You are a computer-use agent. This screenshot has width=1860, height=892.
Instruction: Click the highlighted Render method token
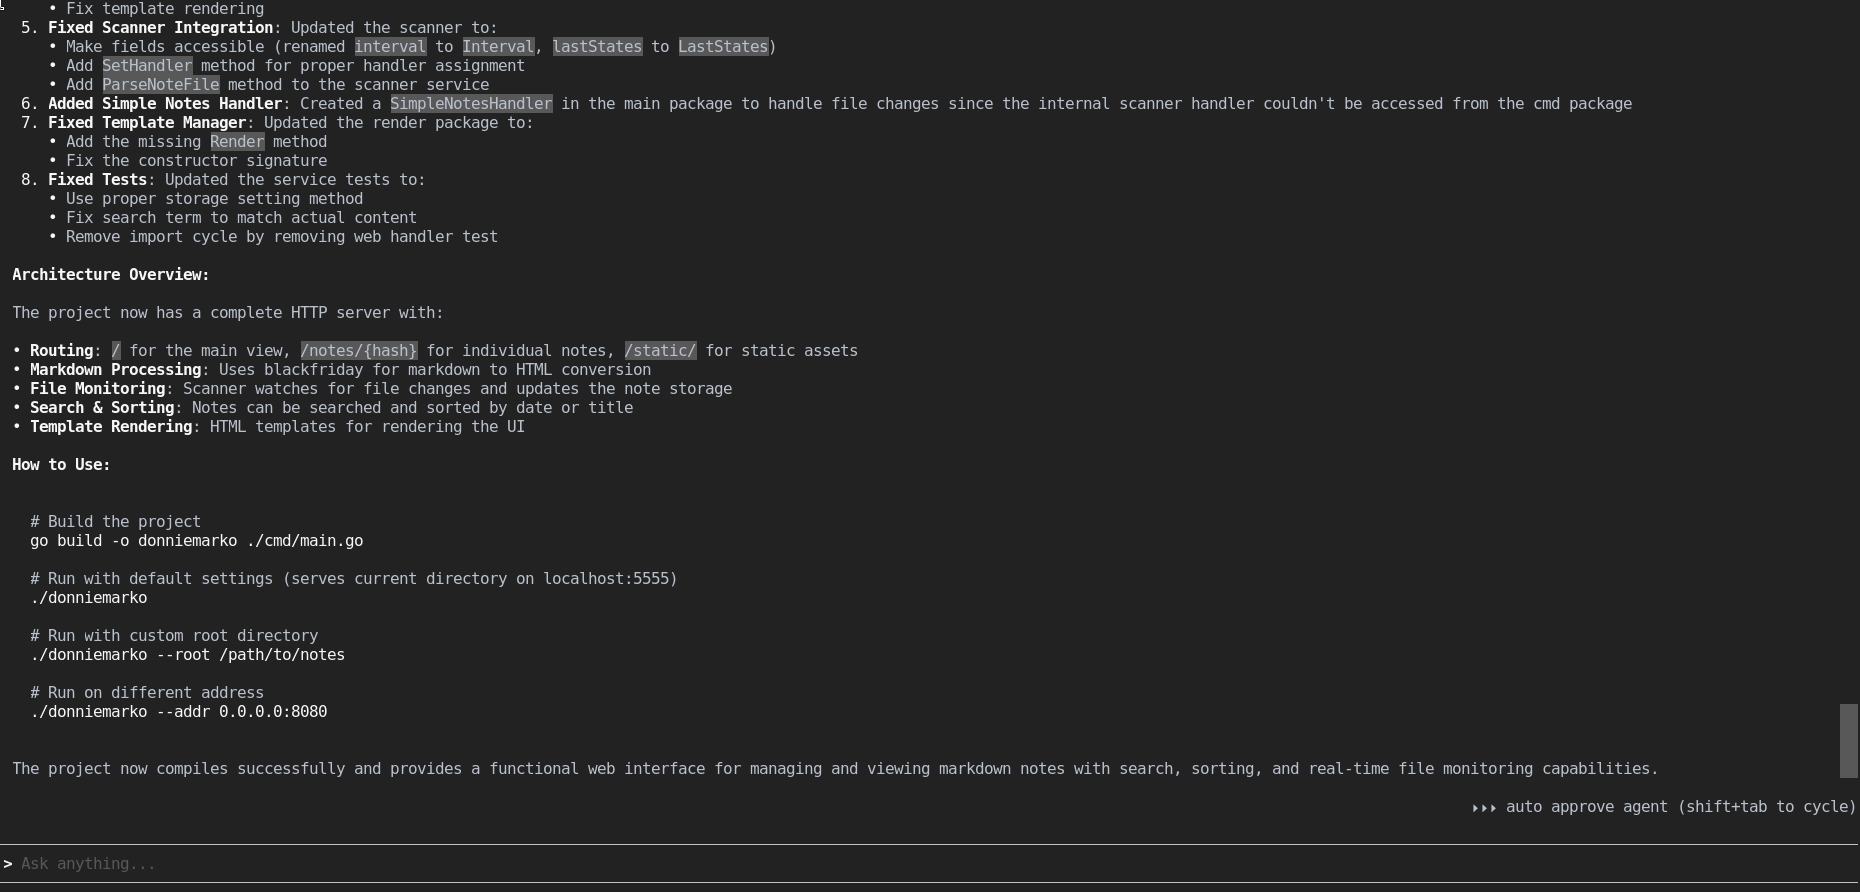pos(237,142)
